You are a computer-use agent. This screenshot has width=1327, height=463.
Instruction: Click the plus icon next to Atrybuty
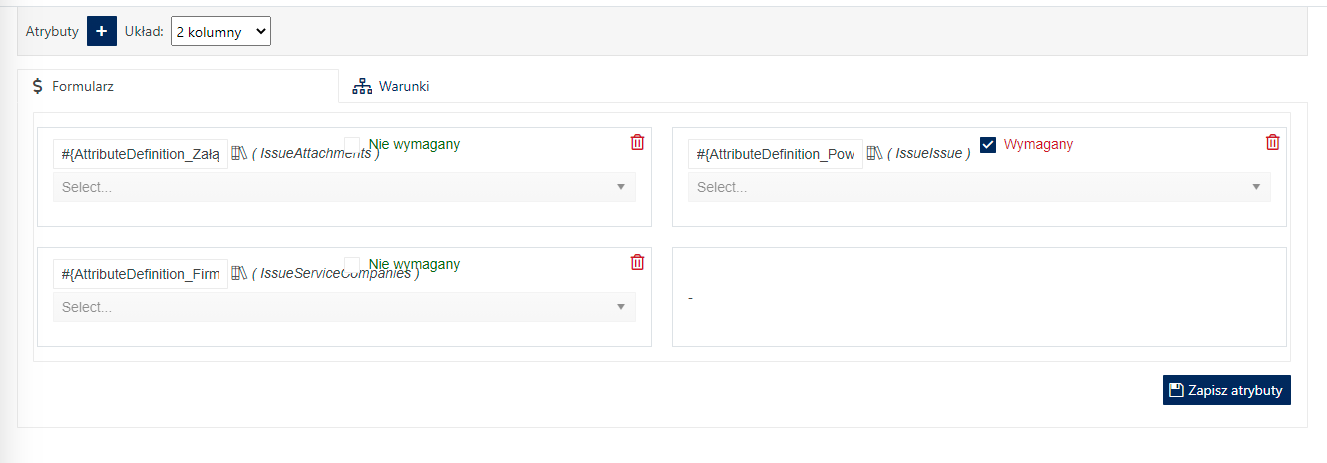pos(101,31)
